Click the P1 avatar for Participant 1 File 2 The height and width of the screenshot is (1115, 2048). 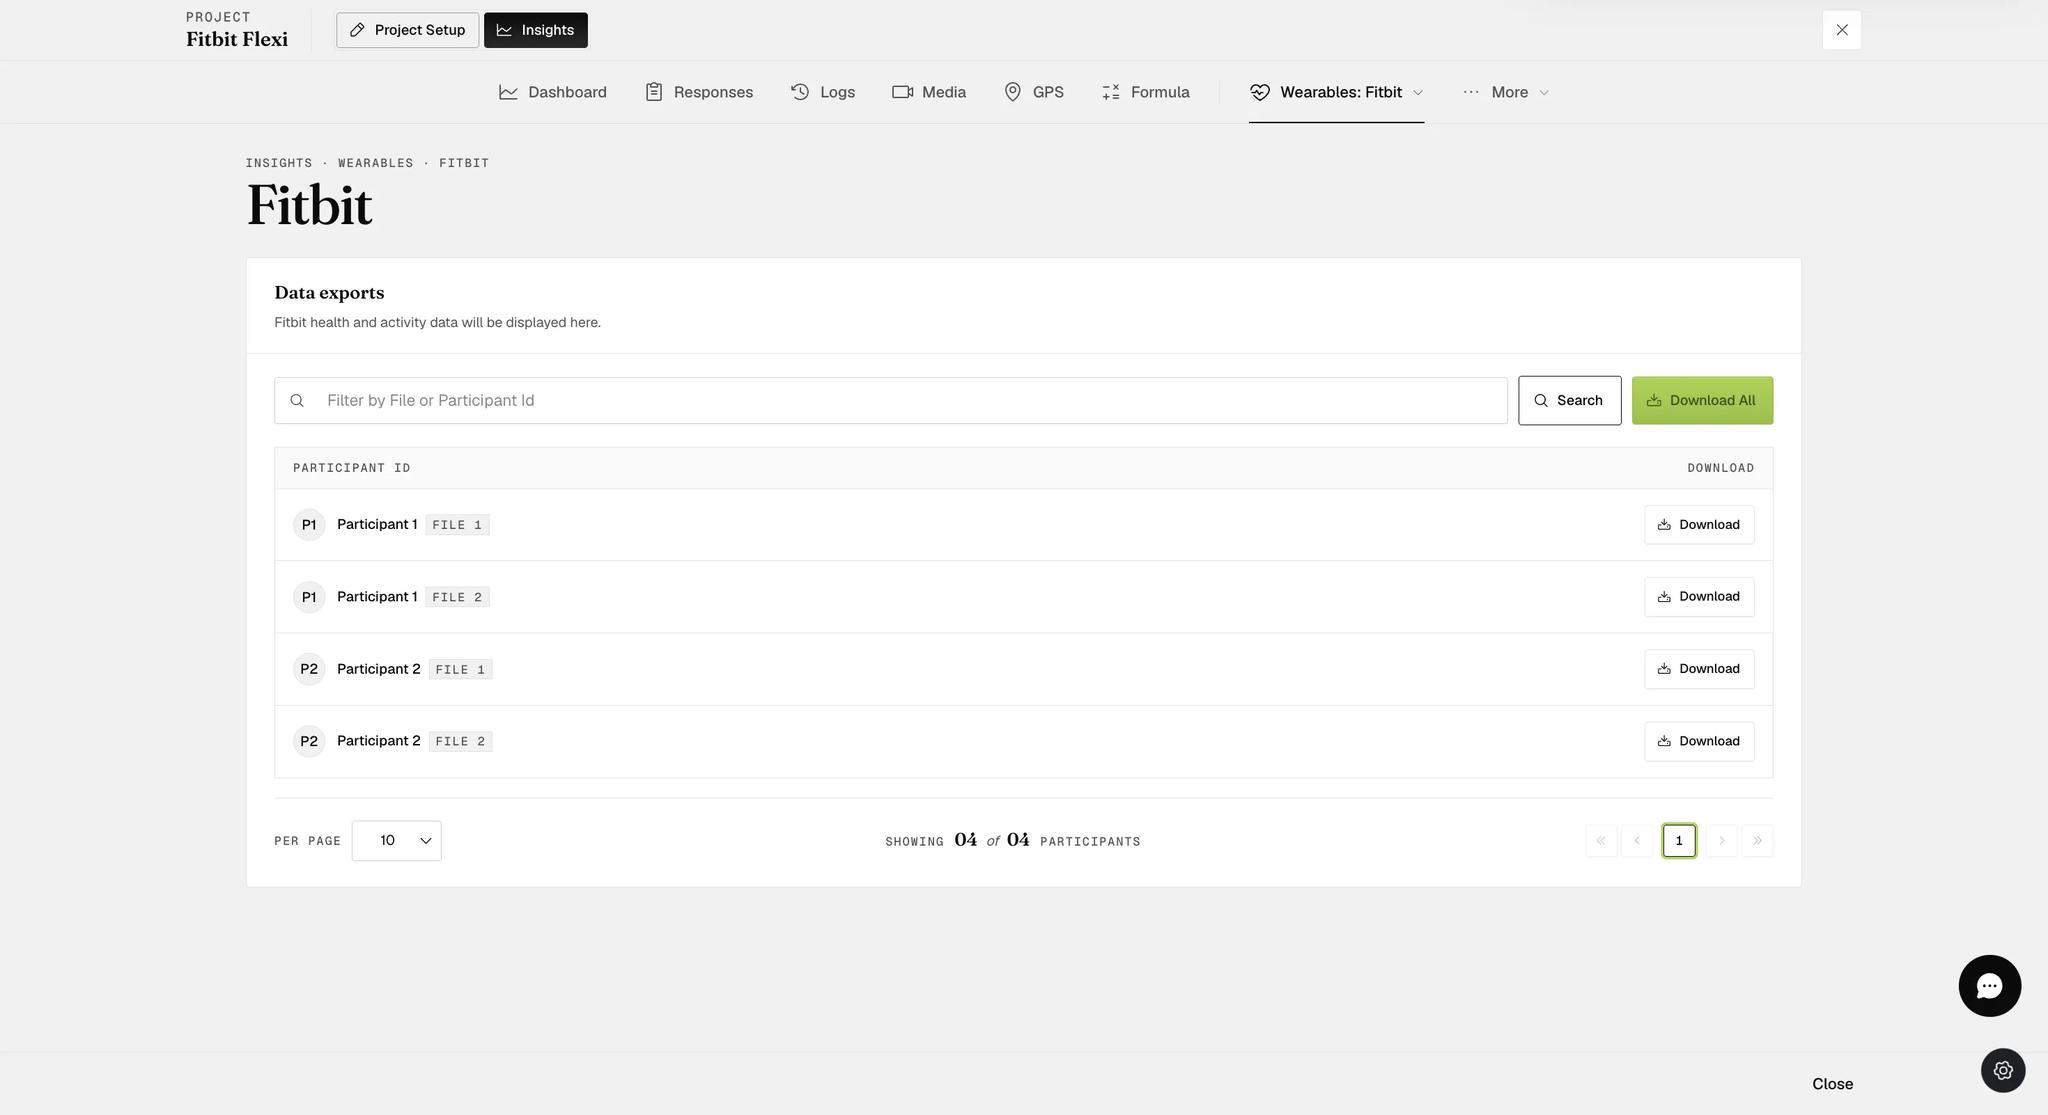coord(309,597)
